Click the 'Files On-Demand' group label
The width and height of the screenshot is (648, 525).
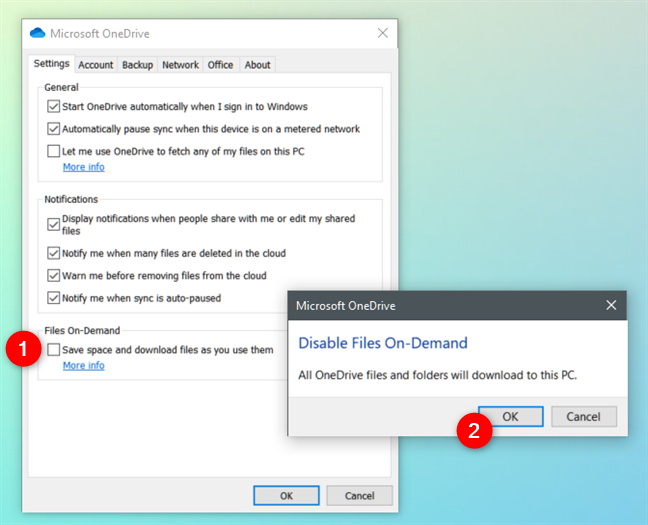[82, 331]
